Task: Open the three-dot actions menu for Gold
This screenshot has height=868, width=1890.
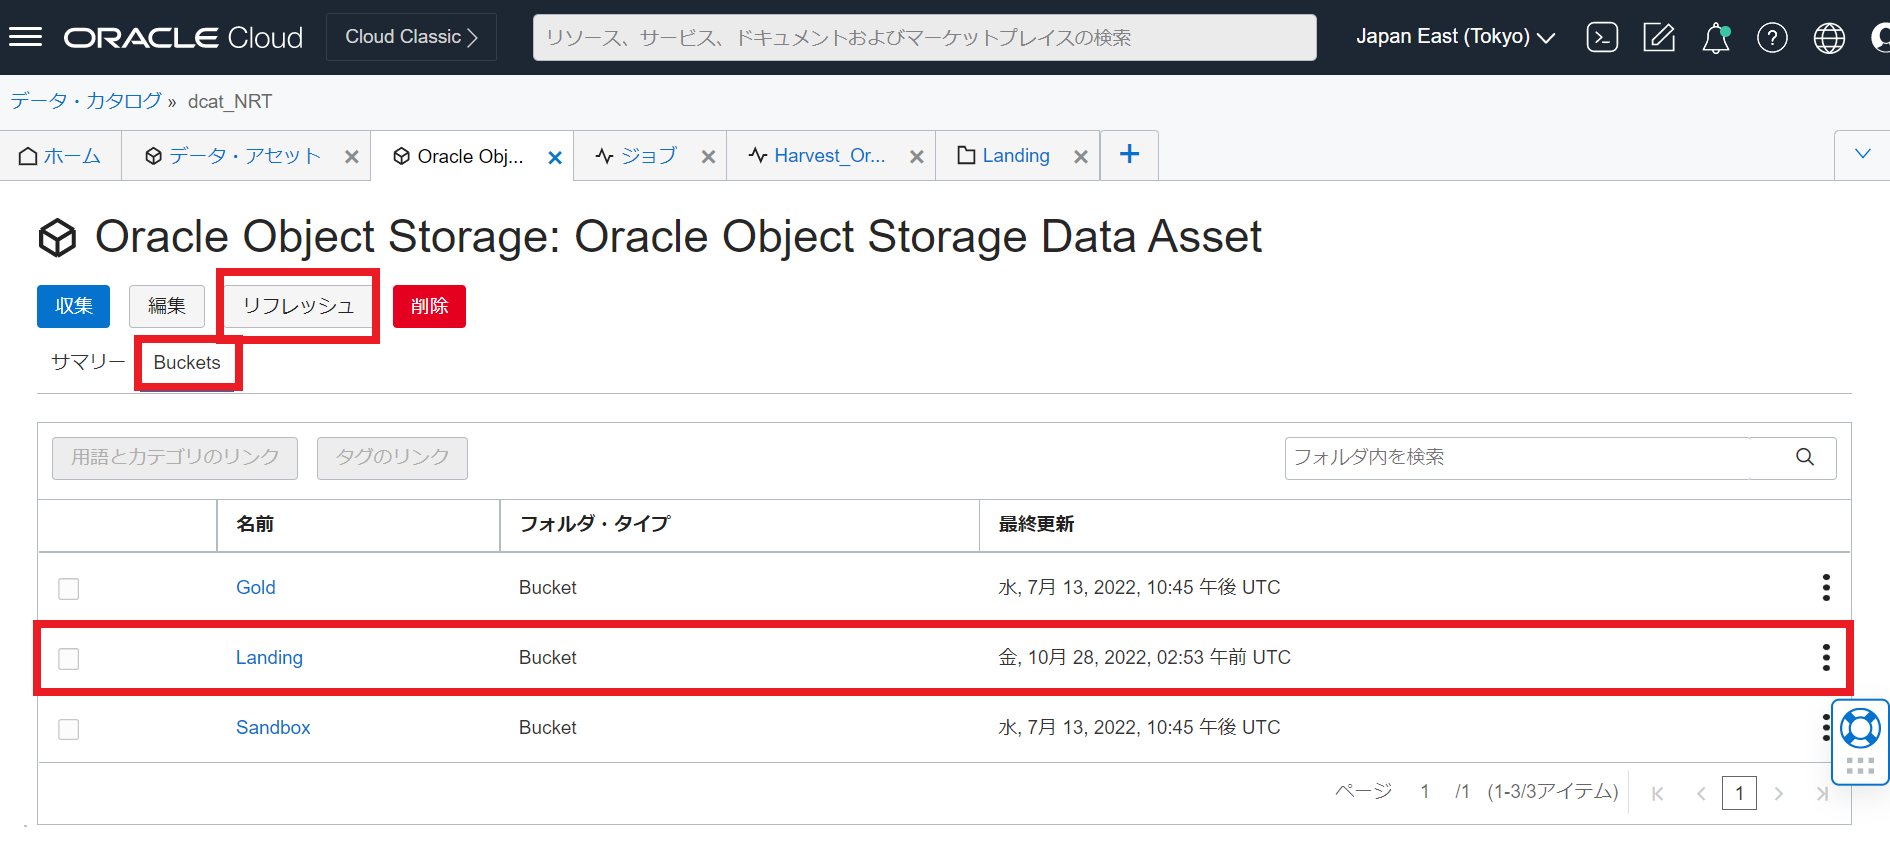Action: [x=1825, y=587]
